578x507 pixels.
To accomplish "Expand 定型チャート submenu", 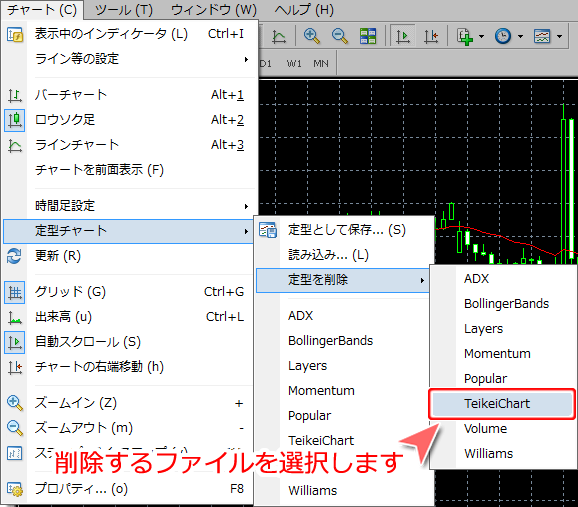I will 128,231.
